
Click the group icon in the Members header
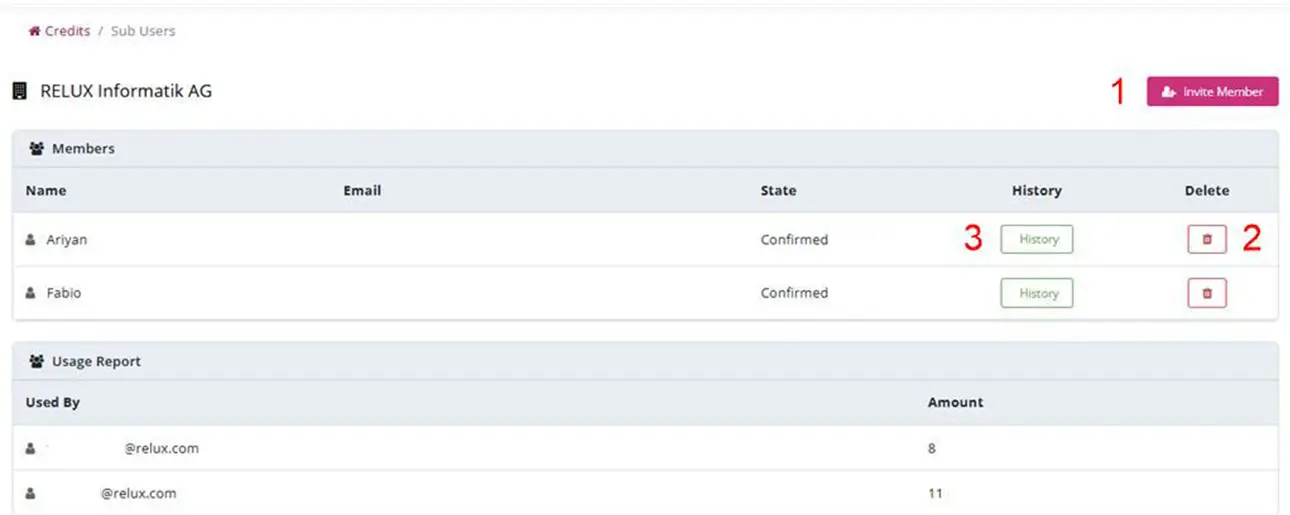37,148
